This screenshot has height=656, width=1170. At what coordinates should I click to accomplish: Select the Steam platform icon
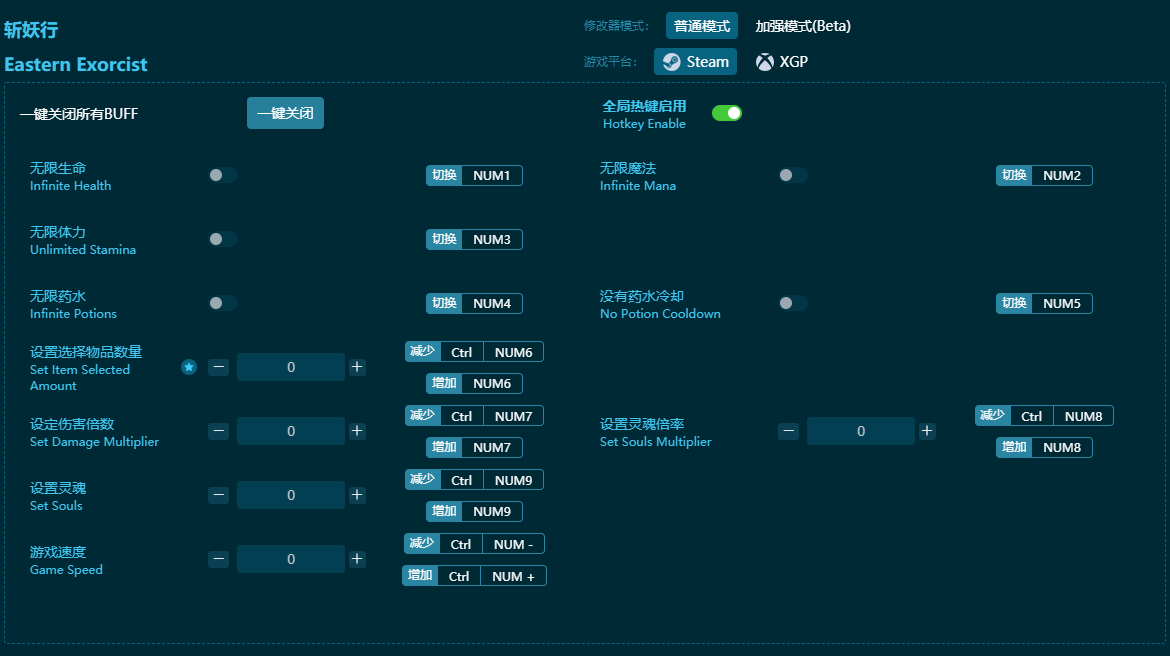coord(671,62)
